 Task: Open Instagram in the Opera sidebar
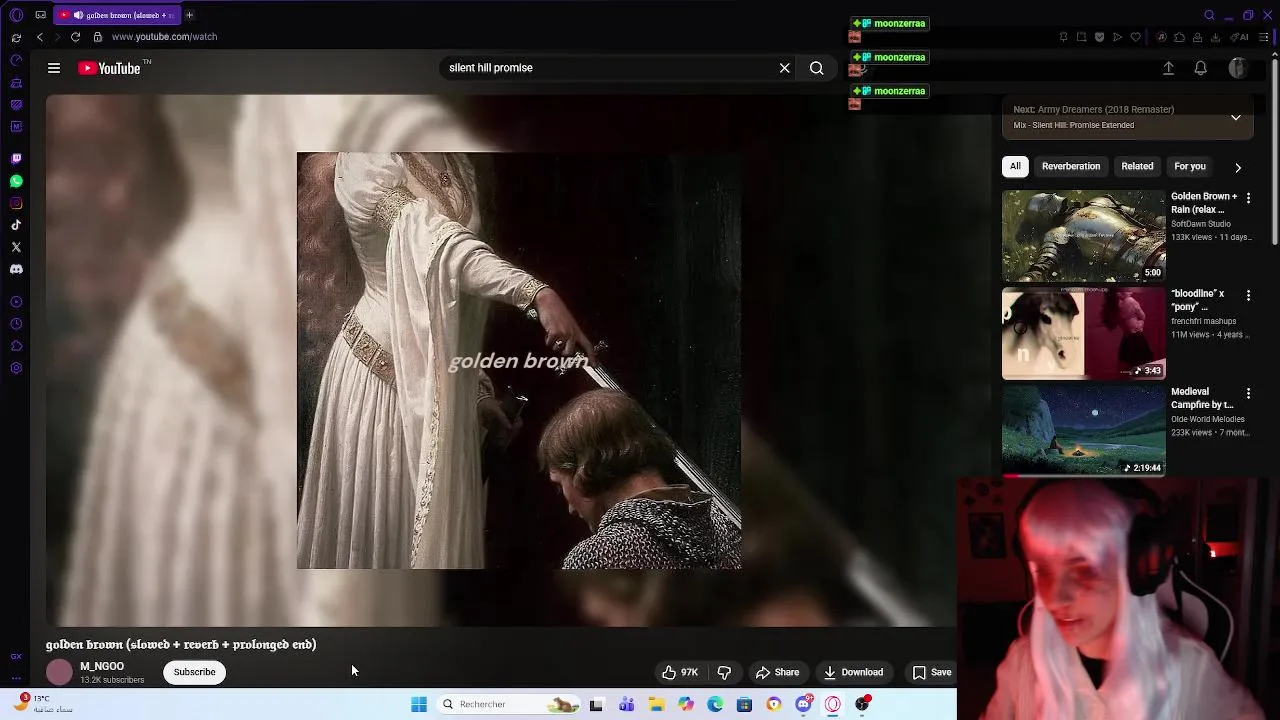point(16,203)
